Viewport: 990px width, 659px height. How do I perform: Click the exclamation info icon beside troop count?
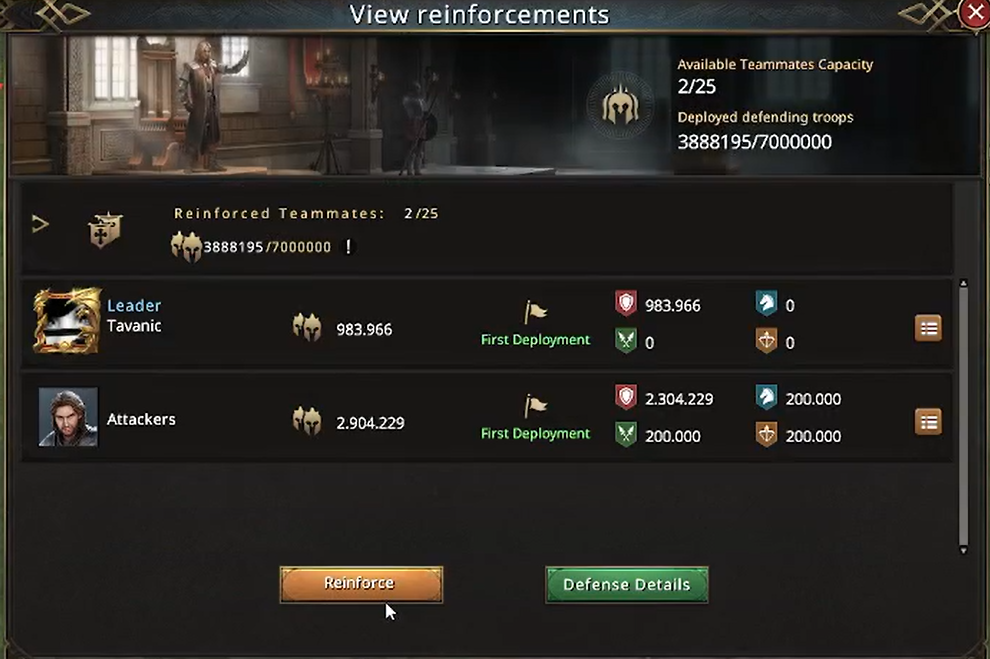(x=348, y=247)
